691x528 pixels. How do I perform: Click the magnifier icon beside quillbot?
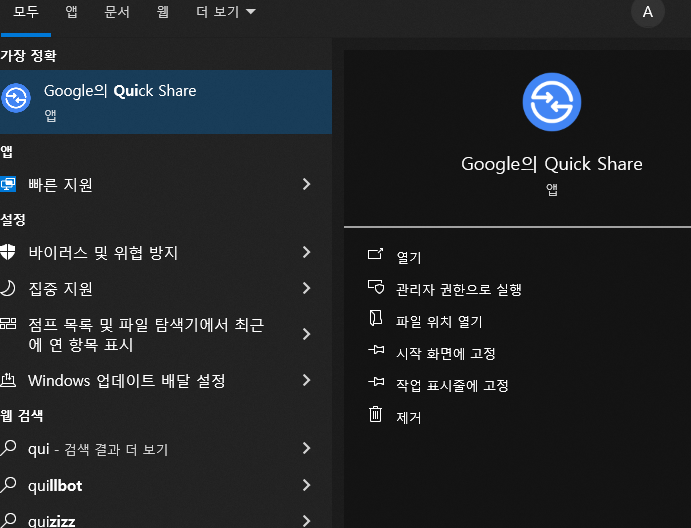pyautogui.click(x=8, y=485)
